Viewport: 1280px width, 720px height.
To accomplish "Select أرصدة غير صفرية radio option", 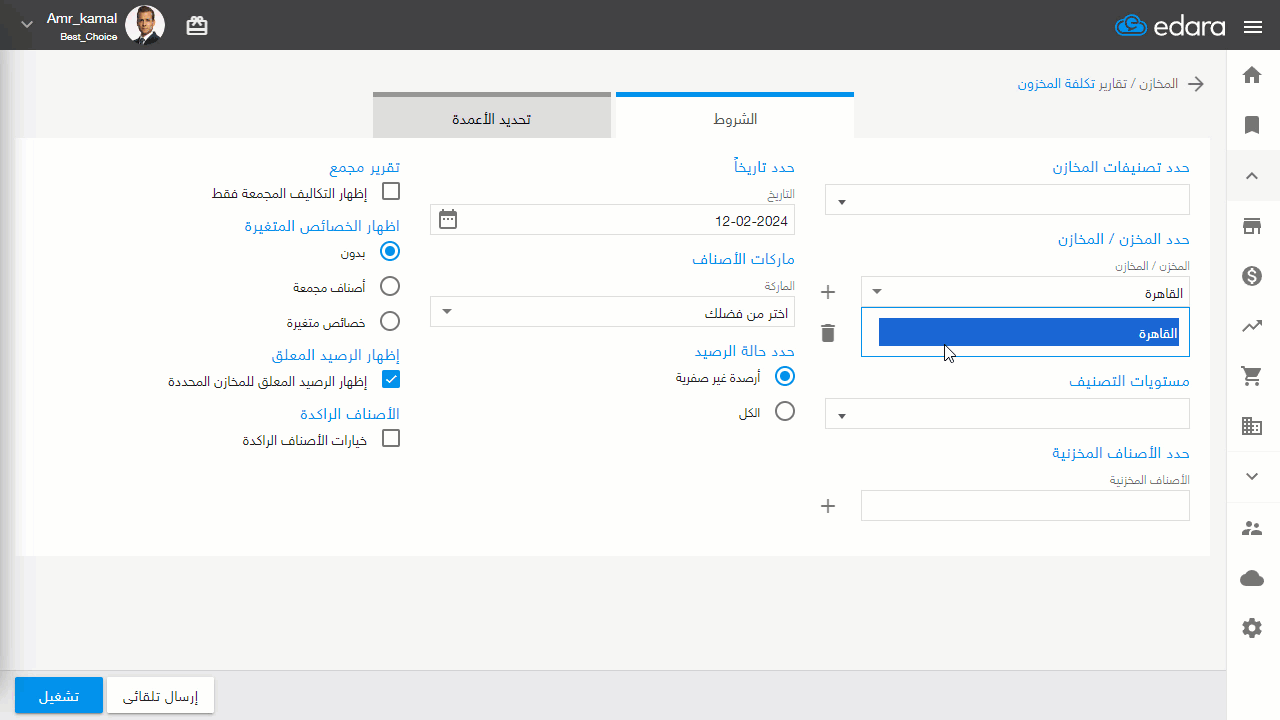I will 785,376.
